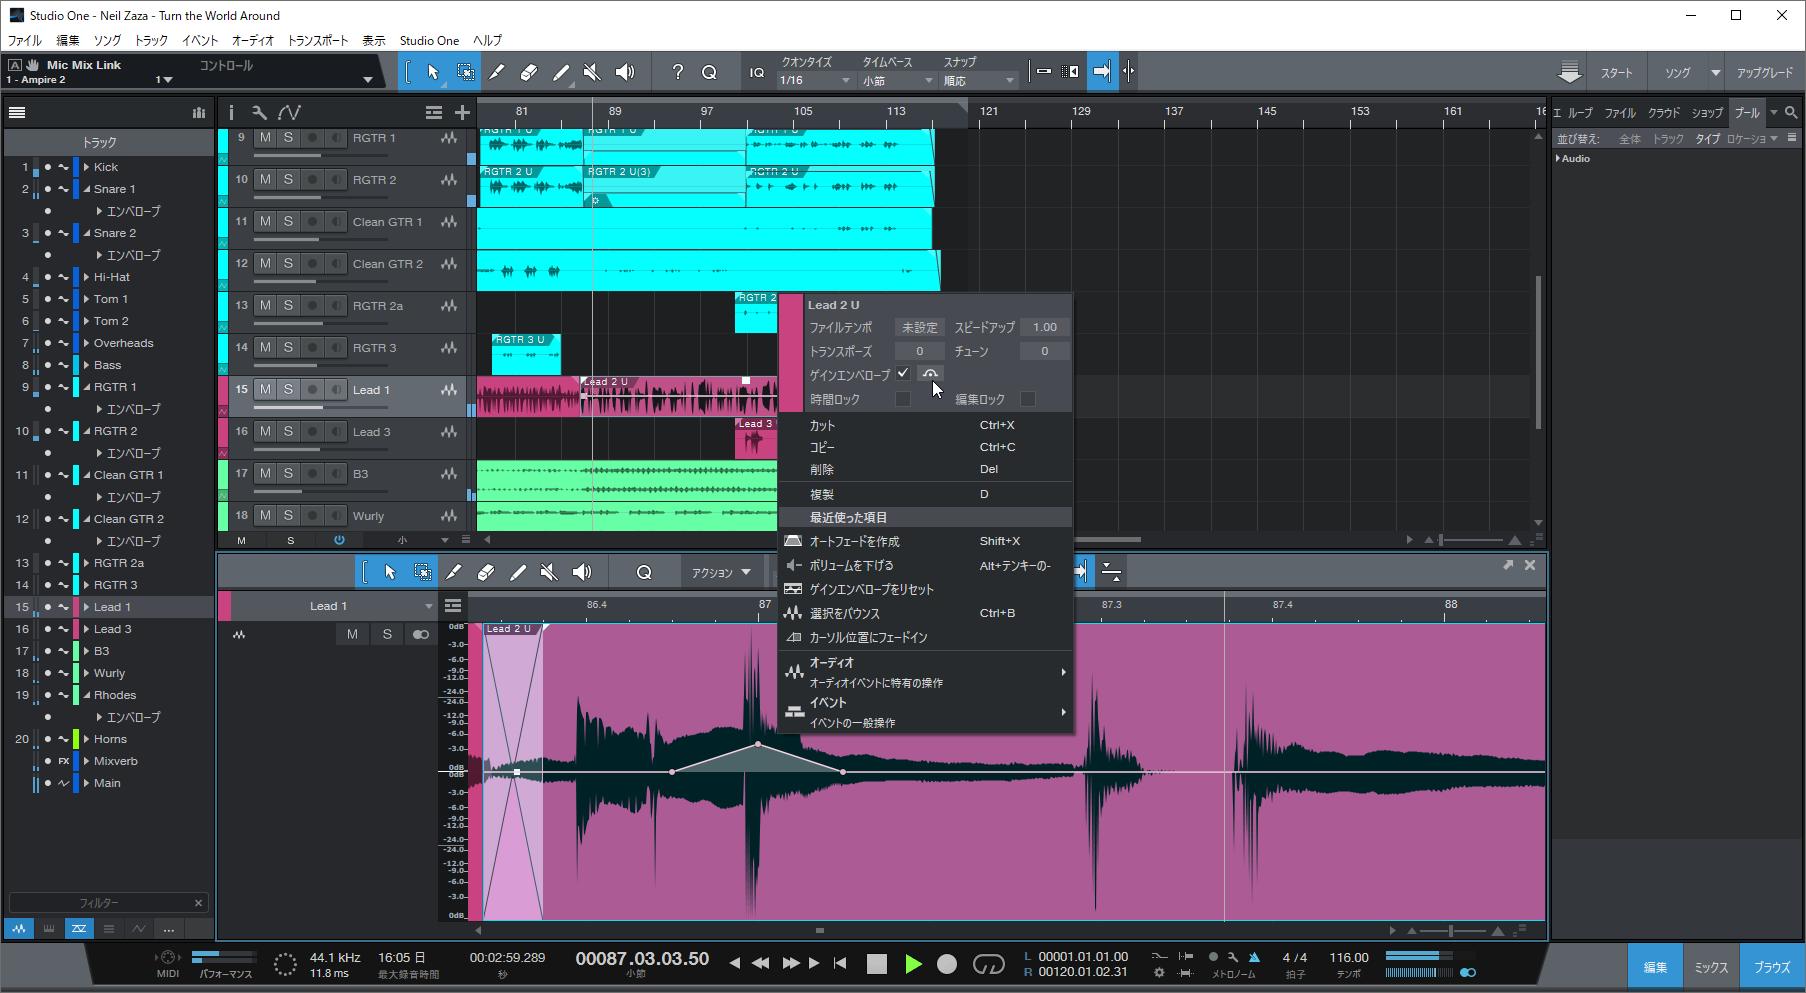The width and height of the screenshot is (1806, 993).
Task: Detach the editor panel with the pin icon
Action: (1508, 566)
